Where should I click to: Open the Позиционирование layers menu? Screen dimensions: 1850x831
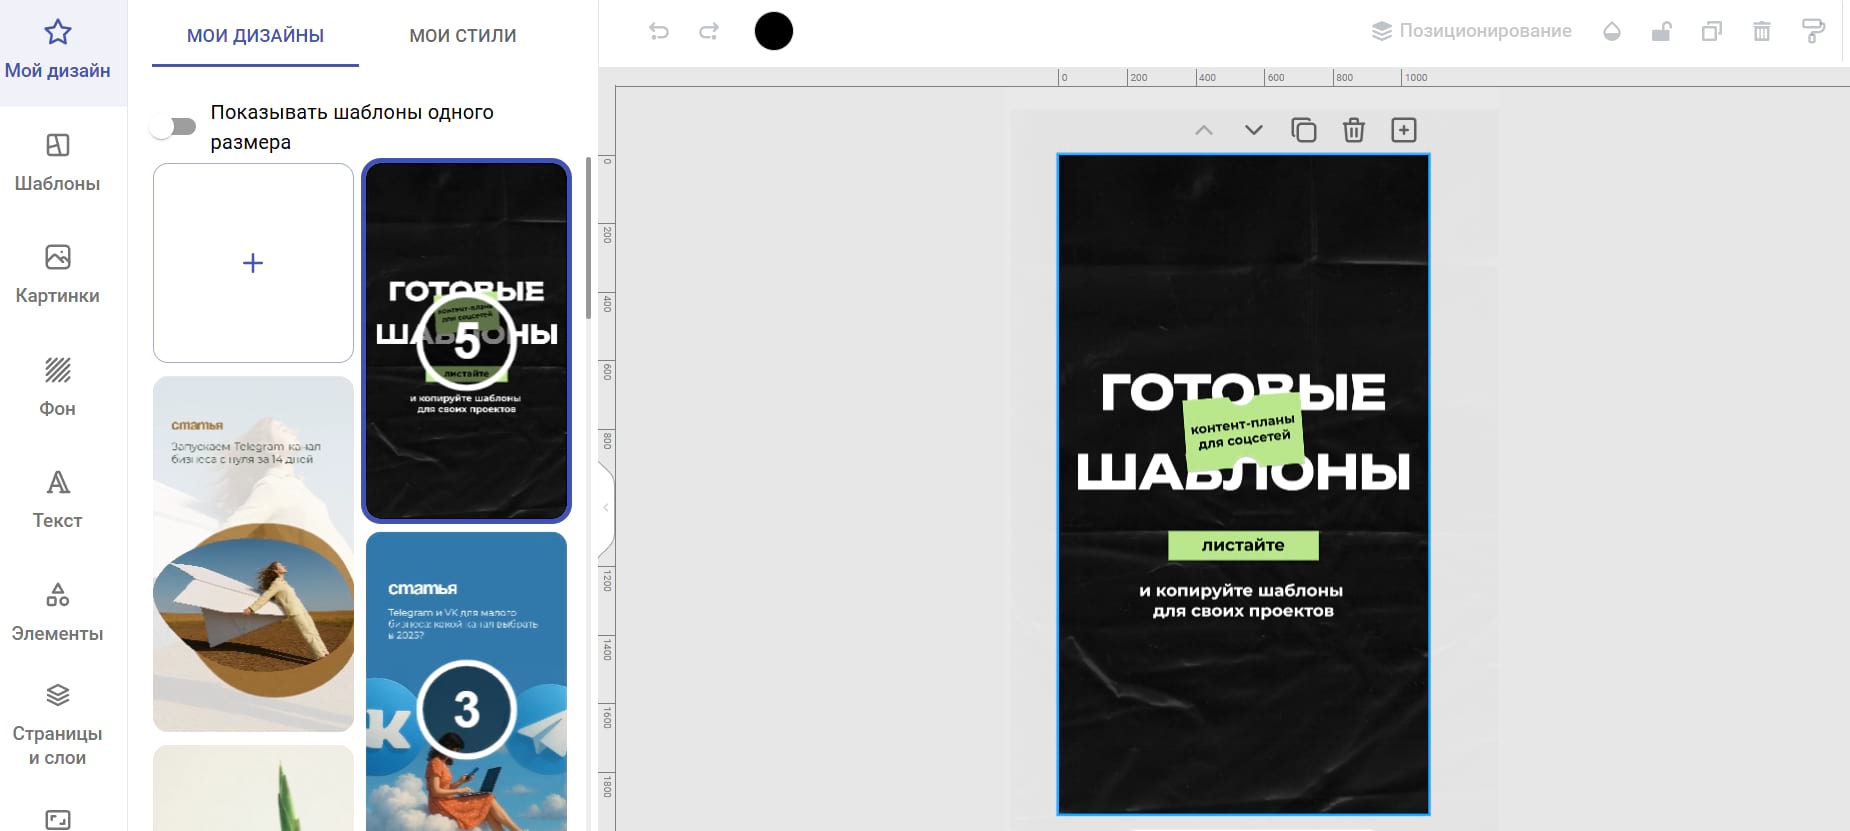click(x=1471, y=31)
